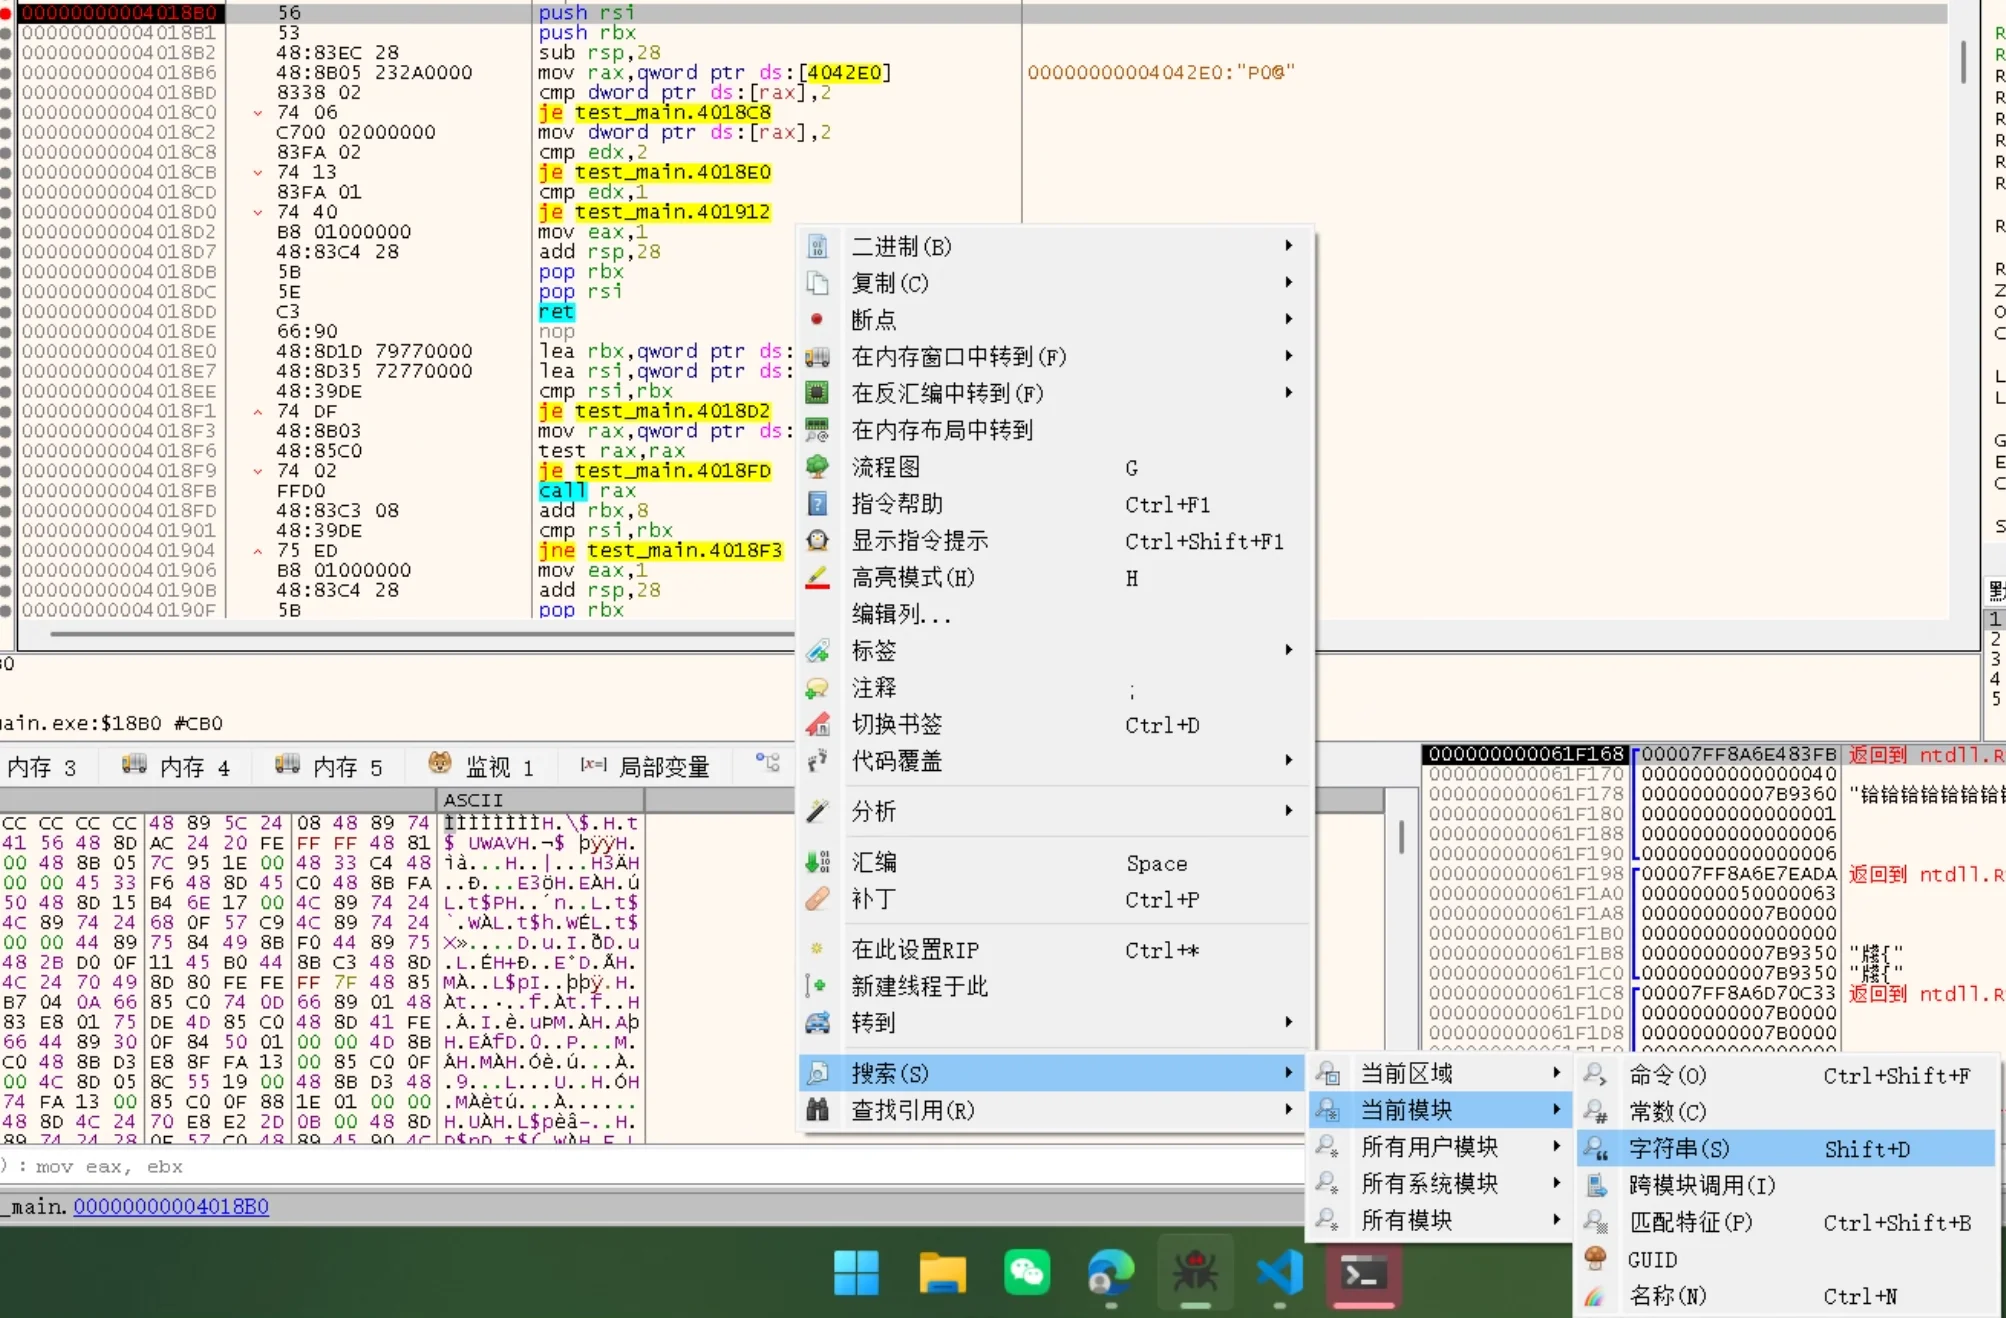Open Visual Studio Code from taskbar
2006x1318 pixels.
click(x=1280, y=1274)
